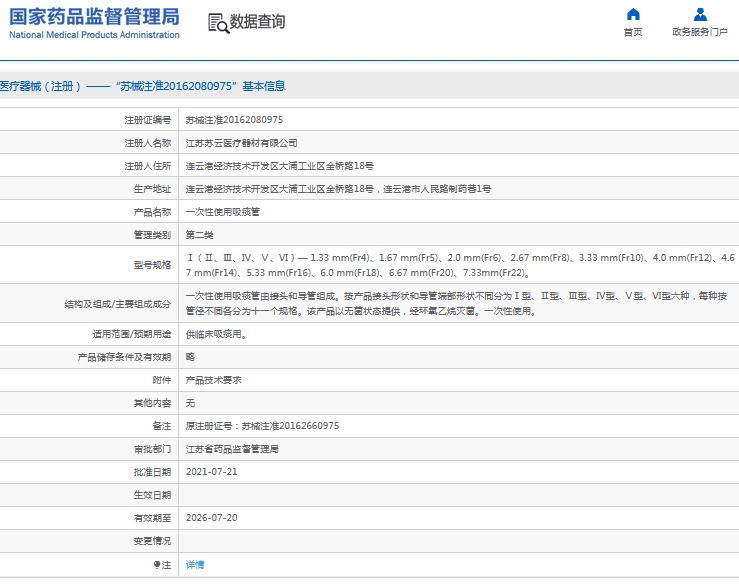Click approval date 2021-07-21
Screen dimensions: 739x585
(212, 472)
